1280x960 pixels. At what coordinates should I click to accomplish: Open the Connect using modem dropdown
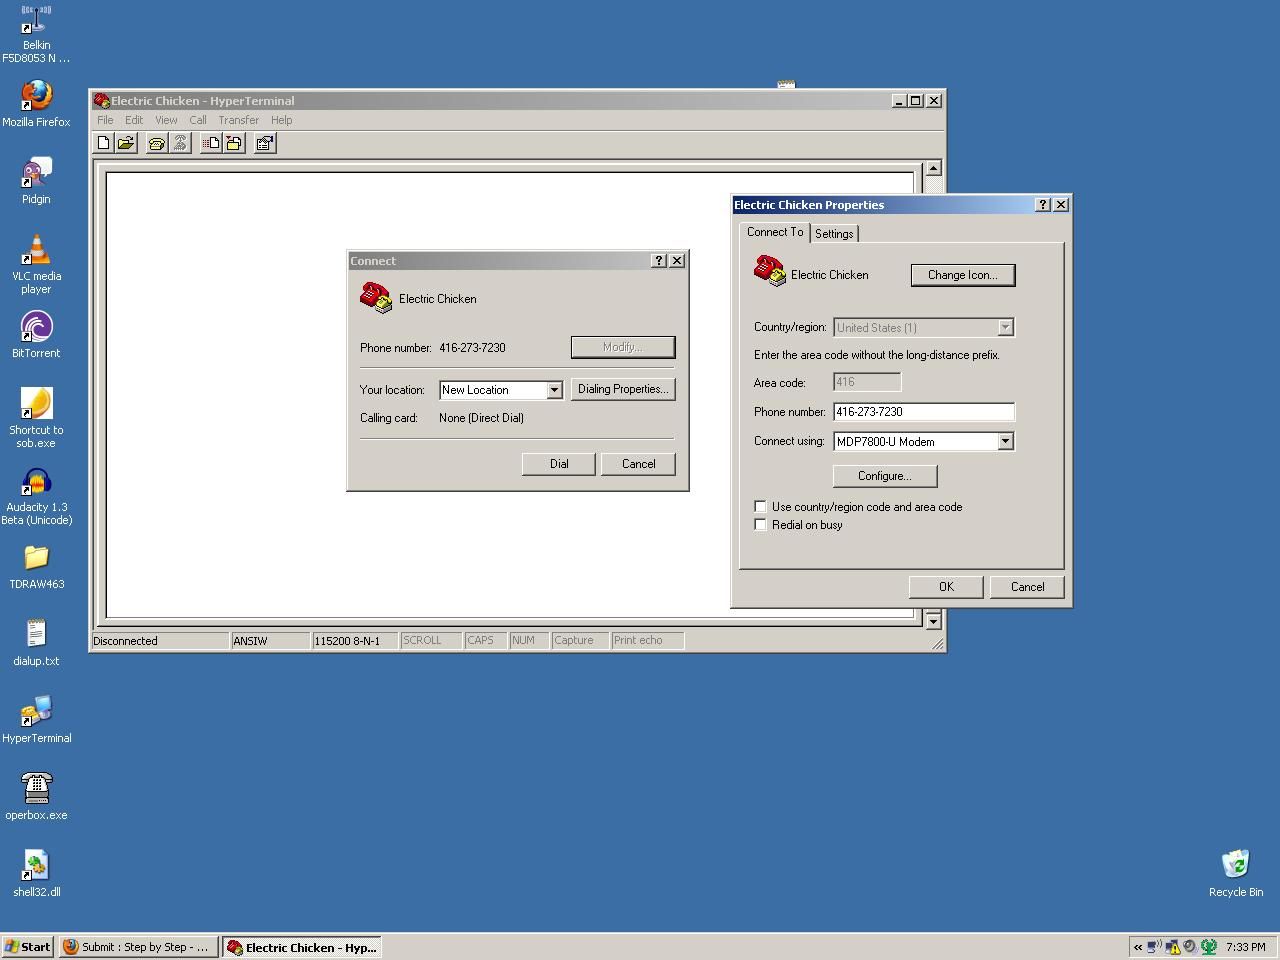(x=1006, y=441)
